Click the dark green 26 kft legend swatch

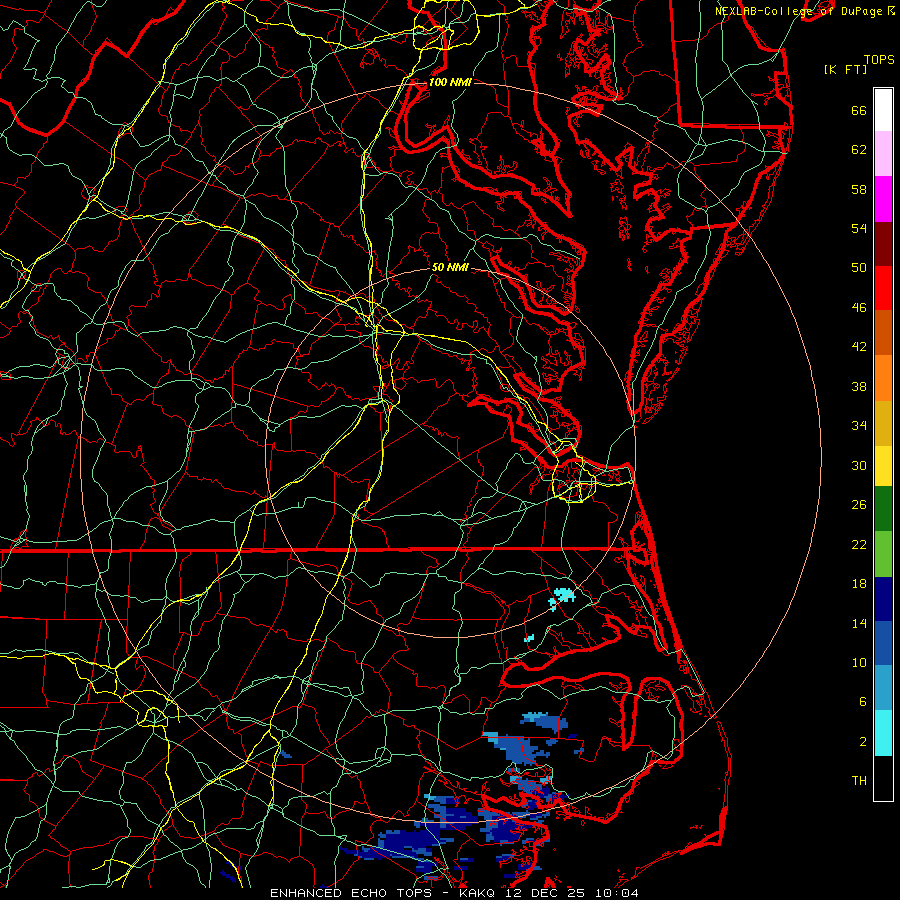click(x=883, y=509)
